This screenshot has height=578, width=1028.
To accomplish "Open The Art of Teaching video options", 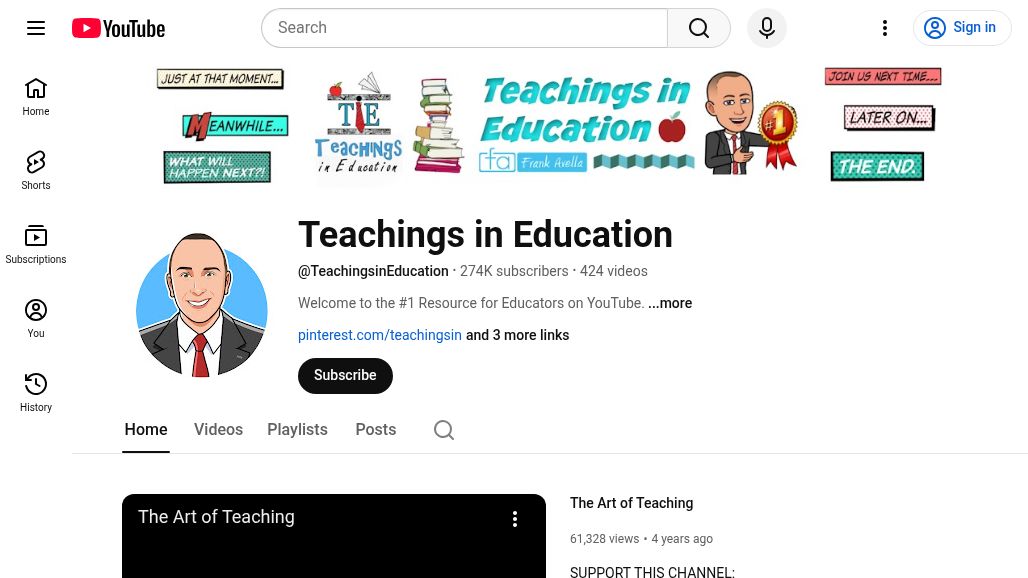I will pyautogui.click(x=515, y=519).
